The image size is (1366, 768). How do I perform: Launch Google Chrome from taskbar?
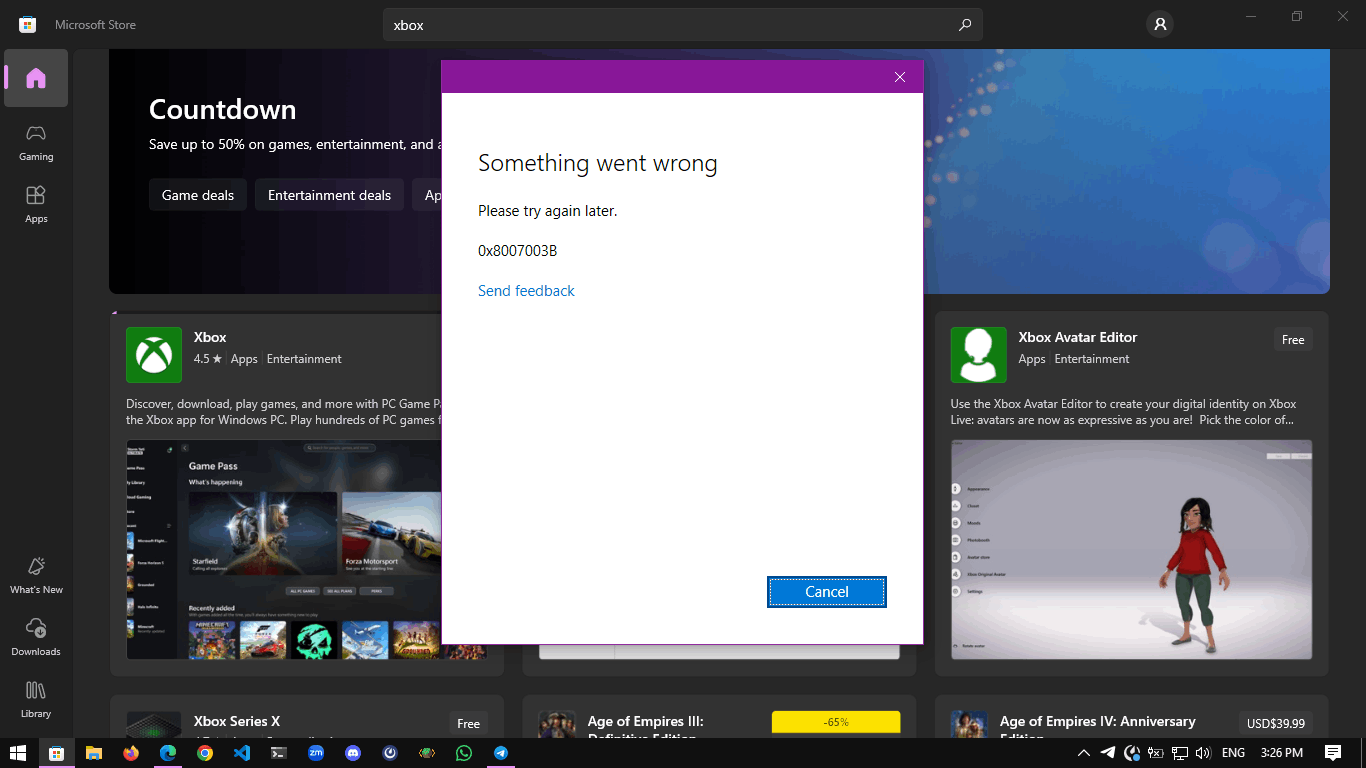[x=205, y=753]
